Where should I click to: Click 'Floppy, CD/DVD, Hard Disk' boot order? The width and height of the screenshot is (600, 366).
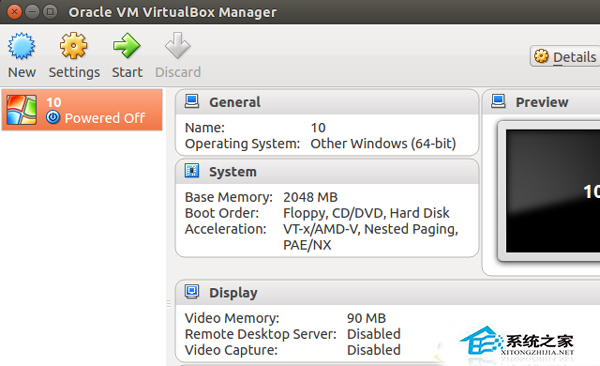[366, 213]
